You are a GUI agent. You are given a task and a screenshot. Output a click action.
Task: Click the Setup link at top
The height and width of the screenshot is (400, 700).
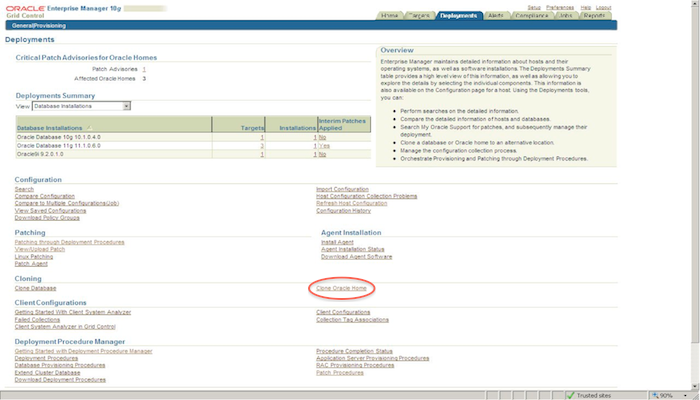[x=534, y=8]
